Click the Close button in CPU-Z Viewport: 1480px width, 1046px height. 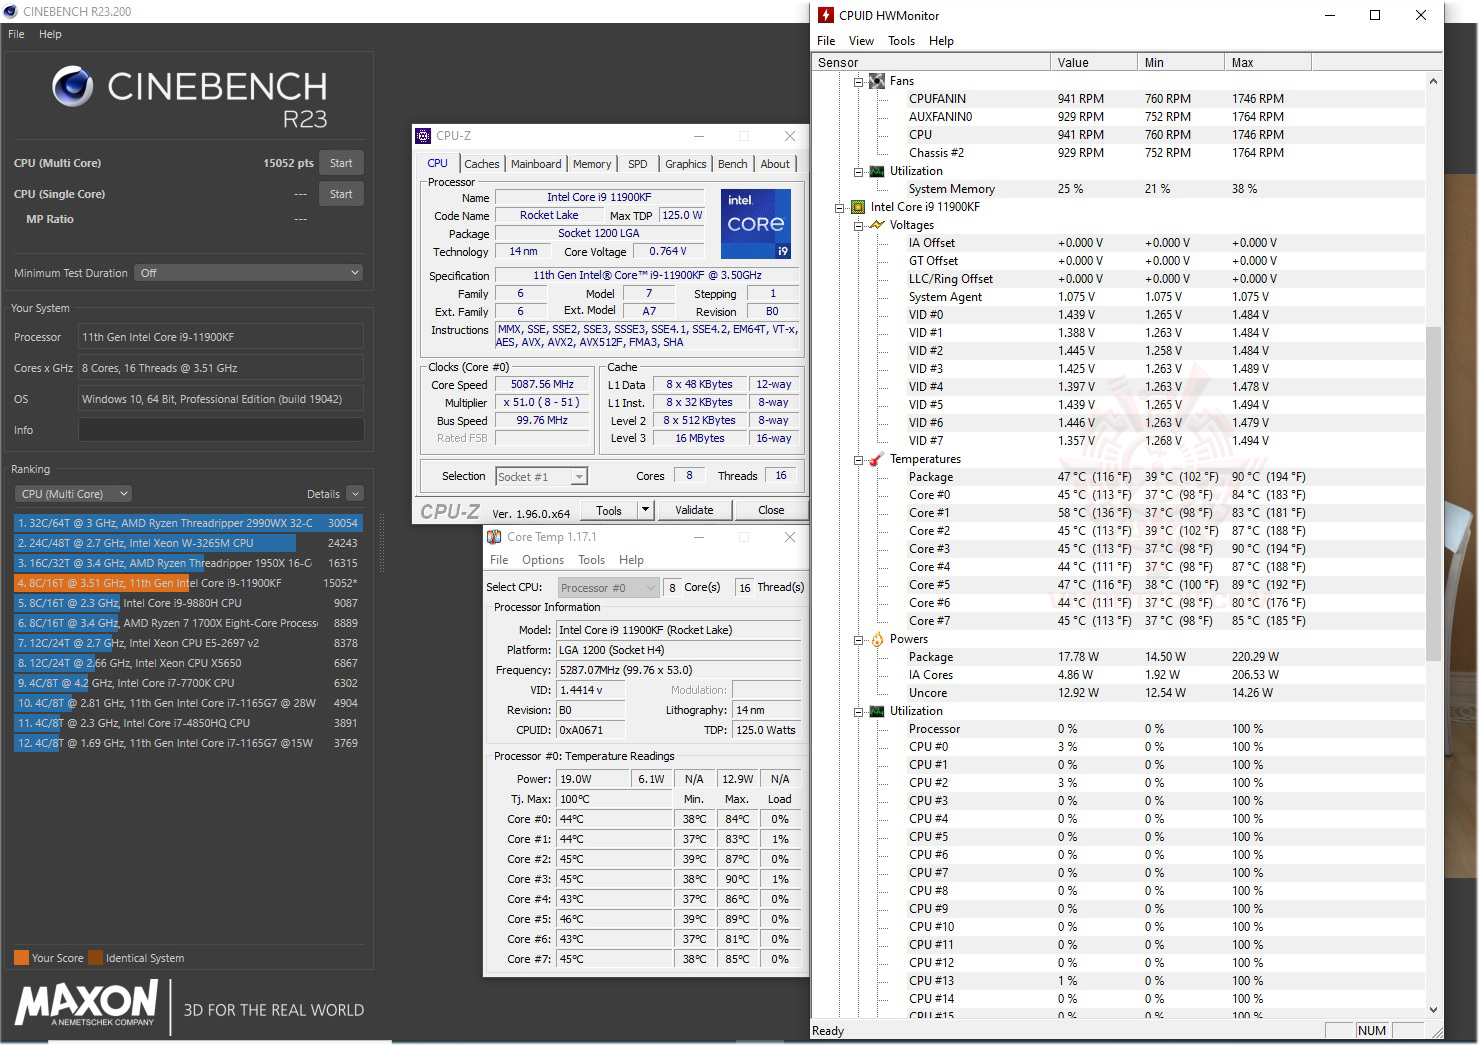pos(771,510)
